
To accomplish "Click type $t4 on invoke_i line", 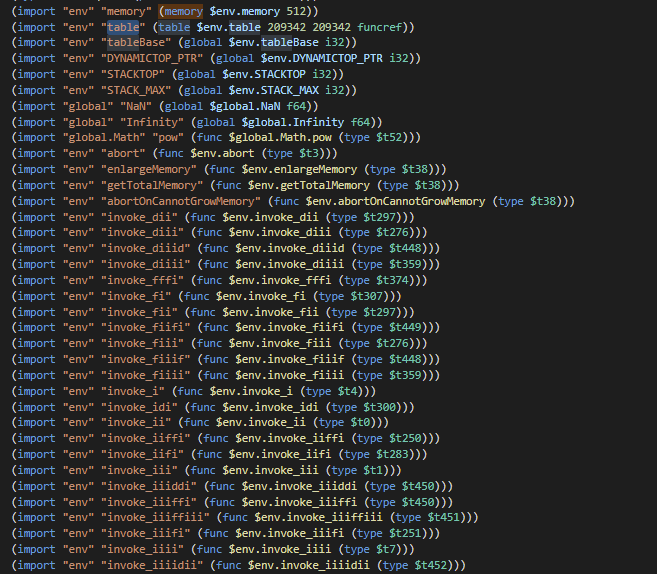I will 348,392.
